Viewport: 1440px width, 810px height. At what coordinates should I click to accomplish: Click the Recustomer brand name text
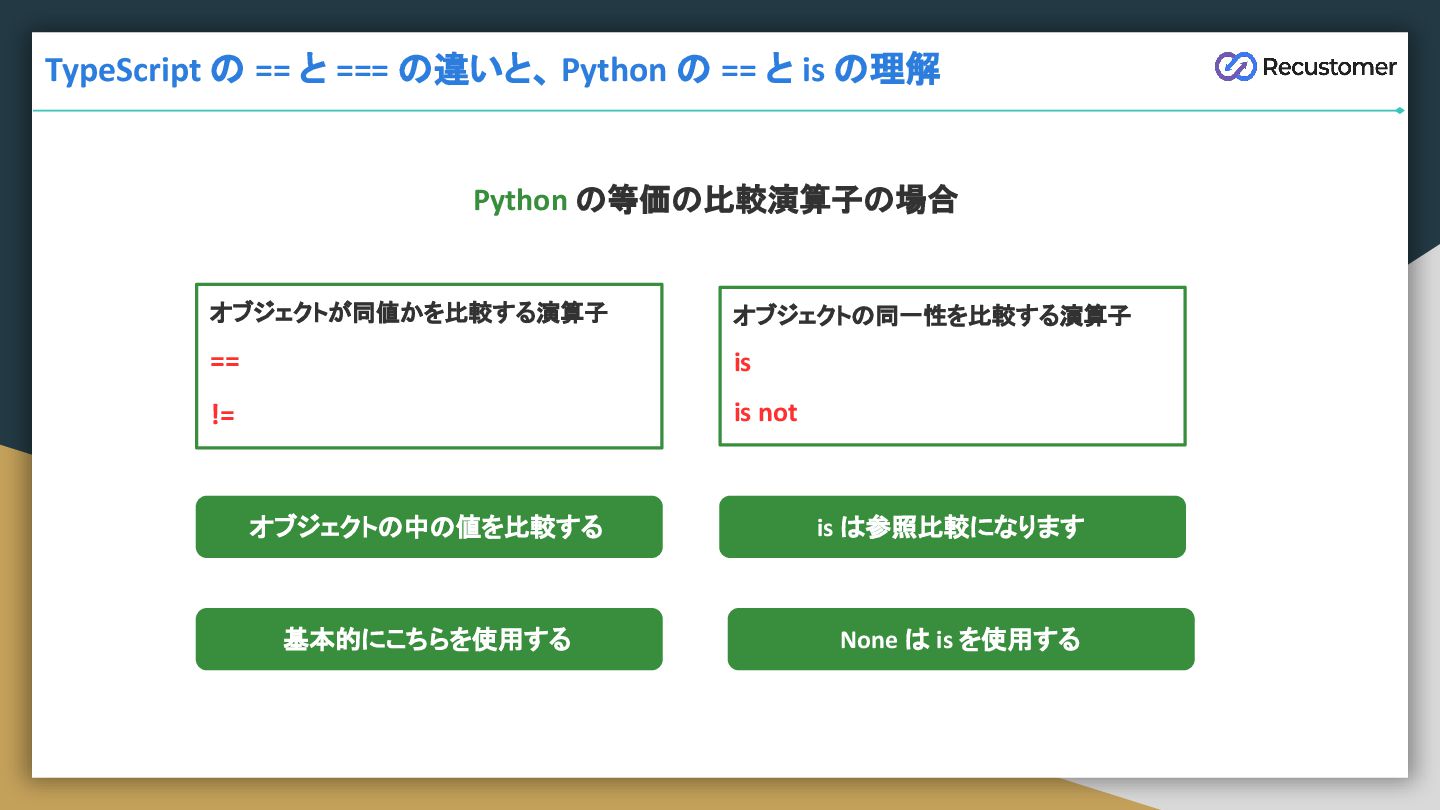[x=1329, y=67]
